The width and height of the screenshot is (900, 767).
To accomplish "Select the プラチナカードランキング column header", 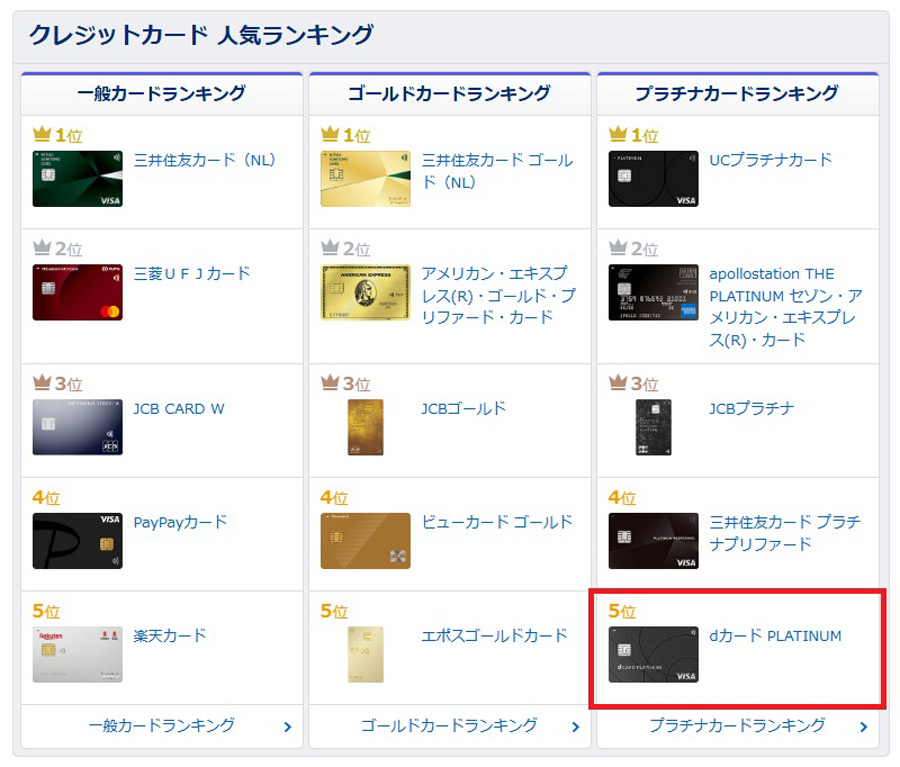I will coord(738,94).
